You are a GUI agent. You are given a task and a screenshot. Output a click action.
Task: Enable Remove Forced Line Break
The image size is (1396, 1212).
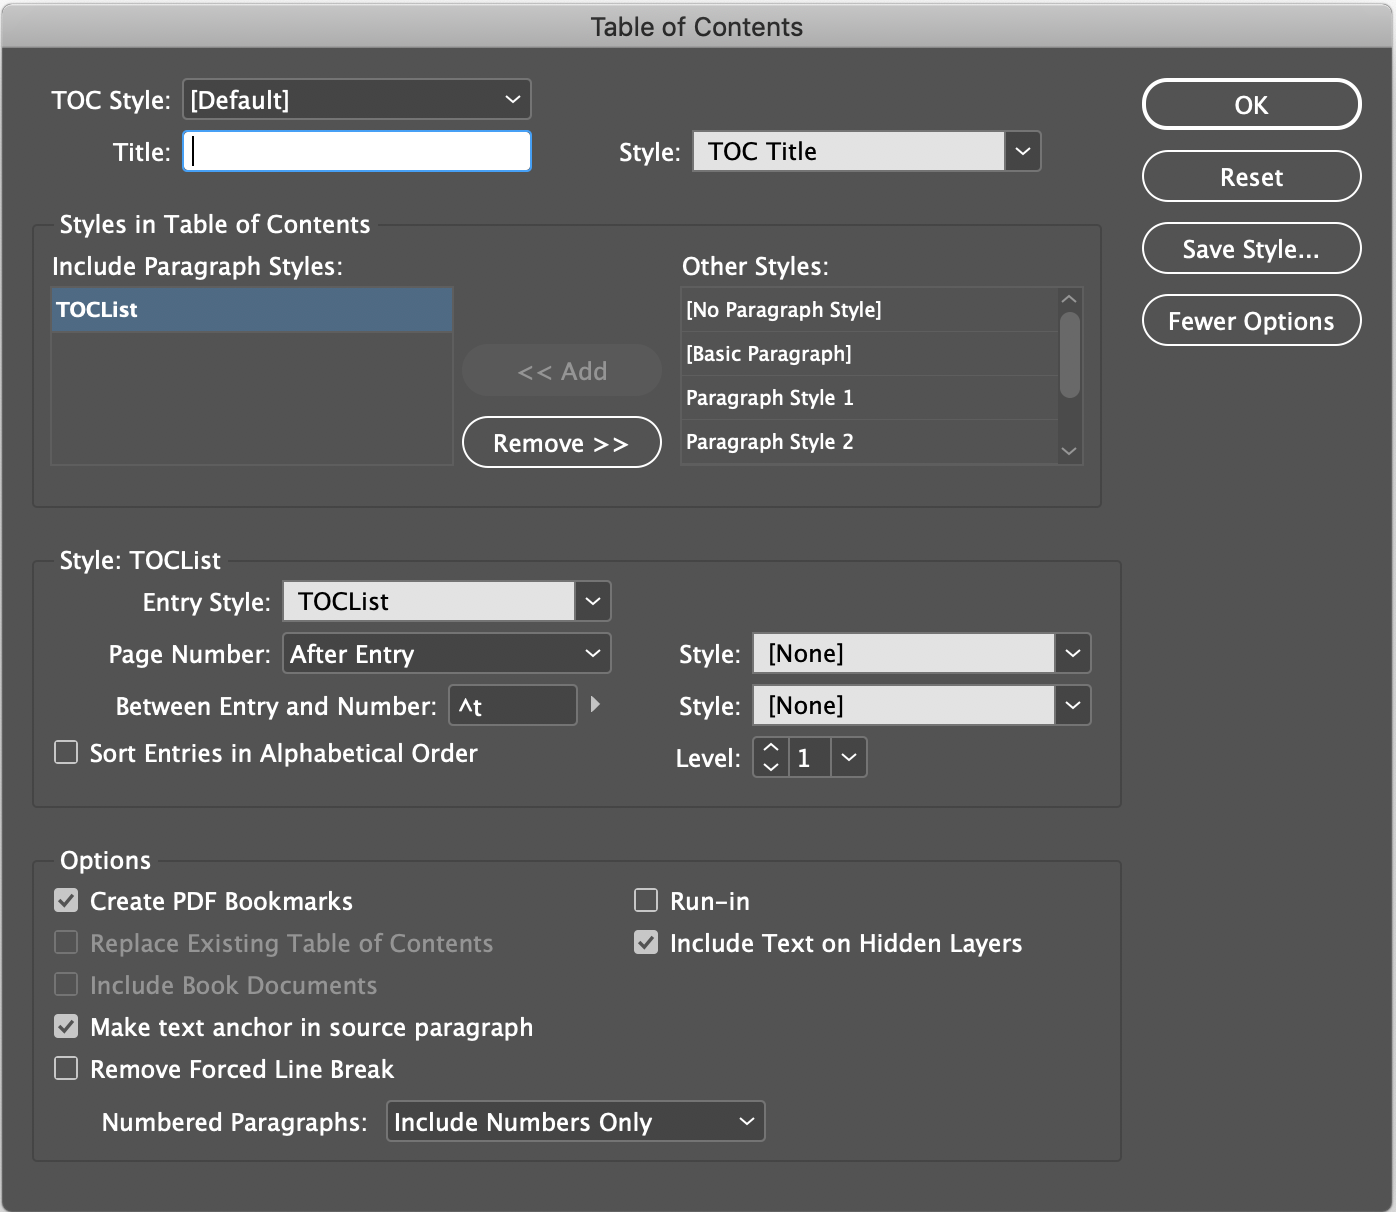click(x=66, y=1069)
